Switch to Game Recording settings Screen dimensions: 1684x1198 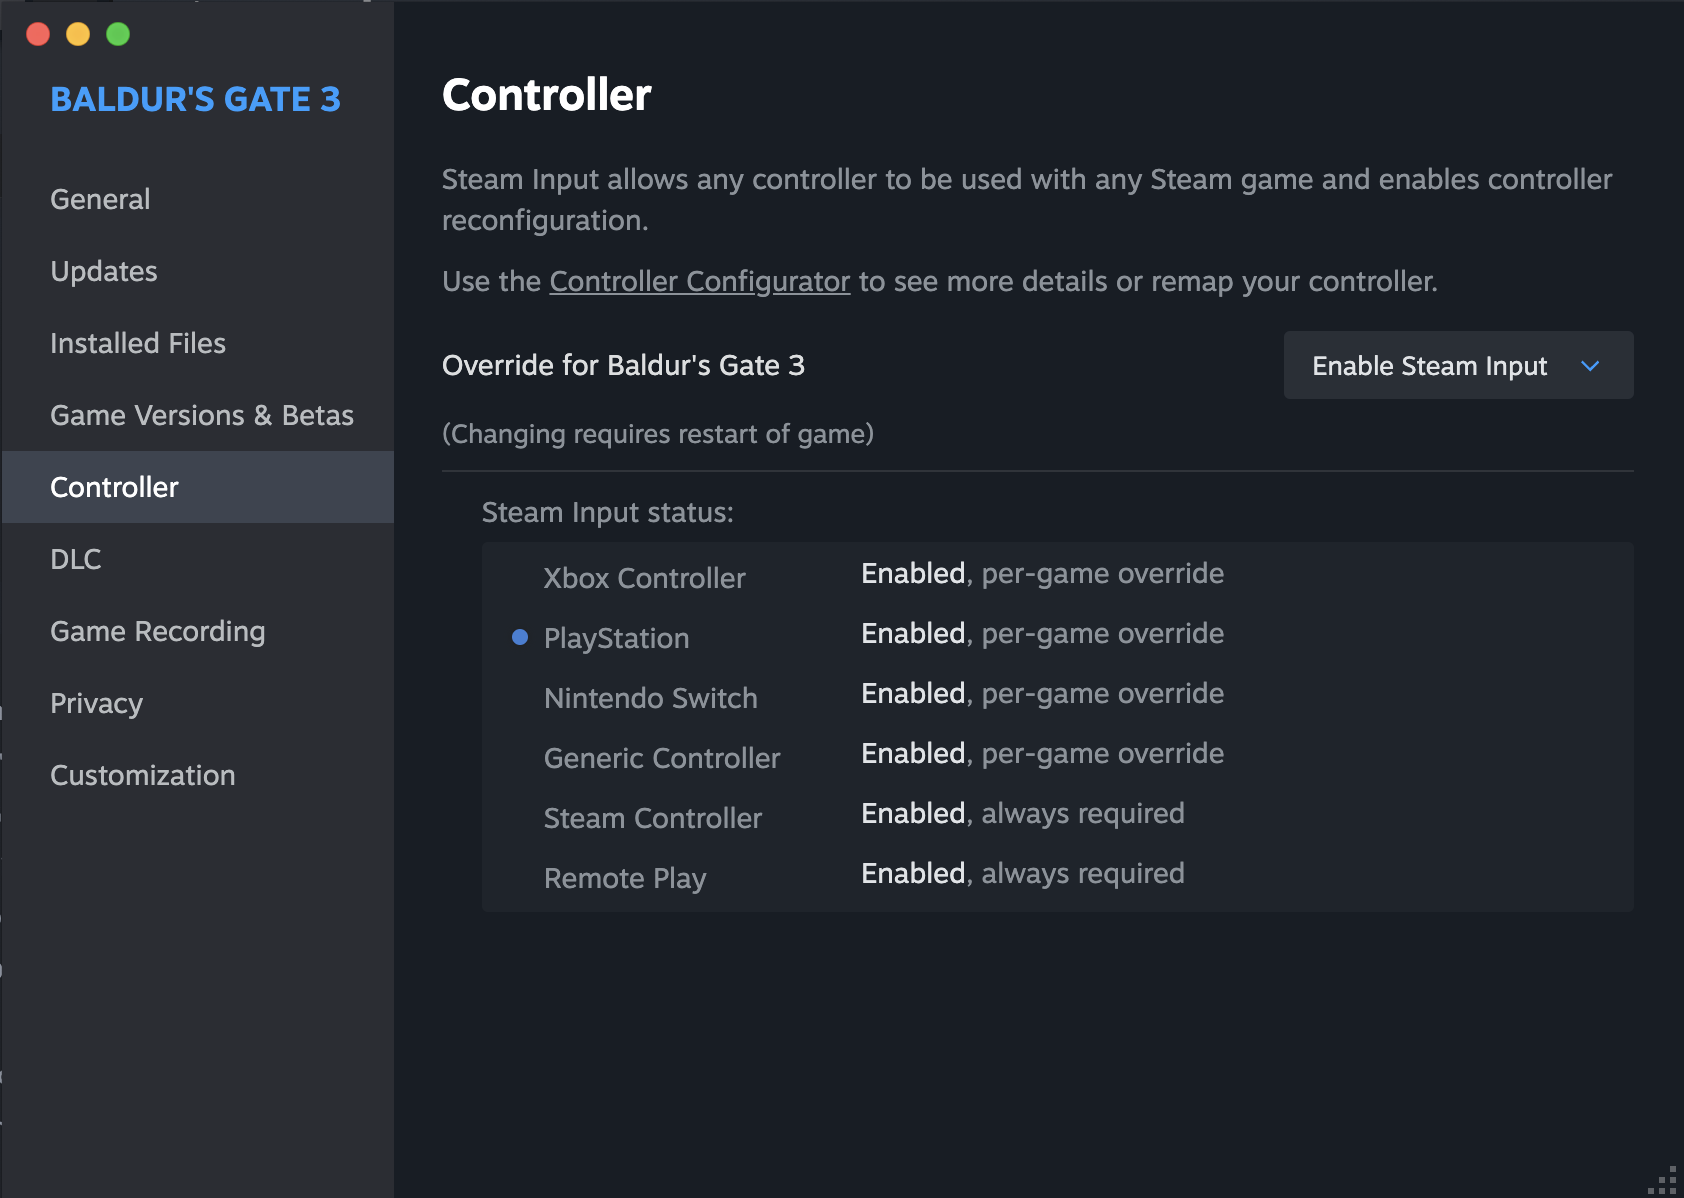click(x=158, y=631)
